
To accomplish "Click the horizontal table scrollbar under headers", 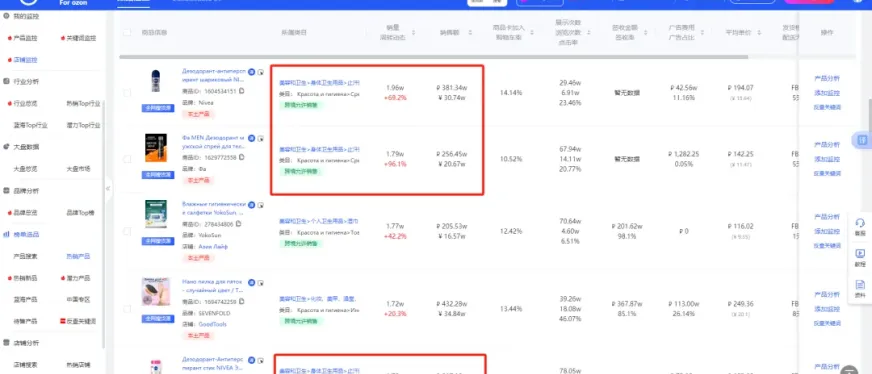I will (x=434, y=57).
